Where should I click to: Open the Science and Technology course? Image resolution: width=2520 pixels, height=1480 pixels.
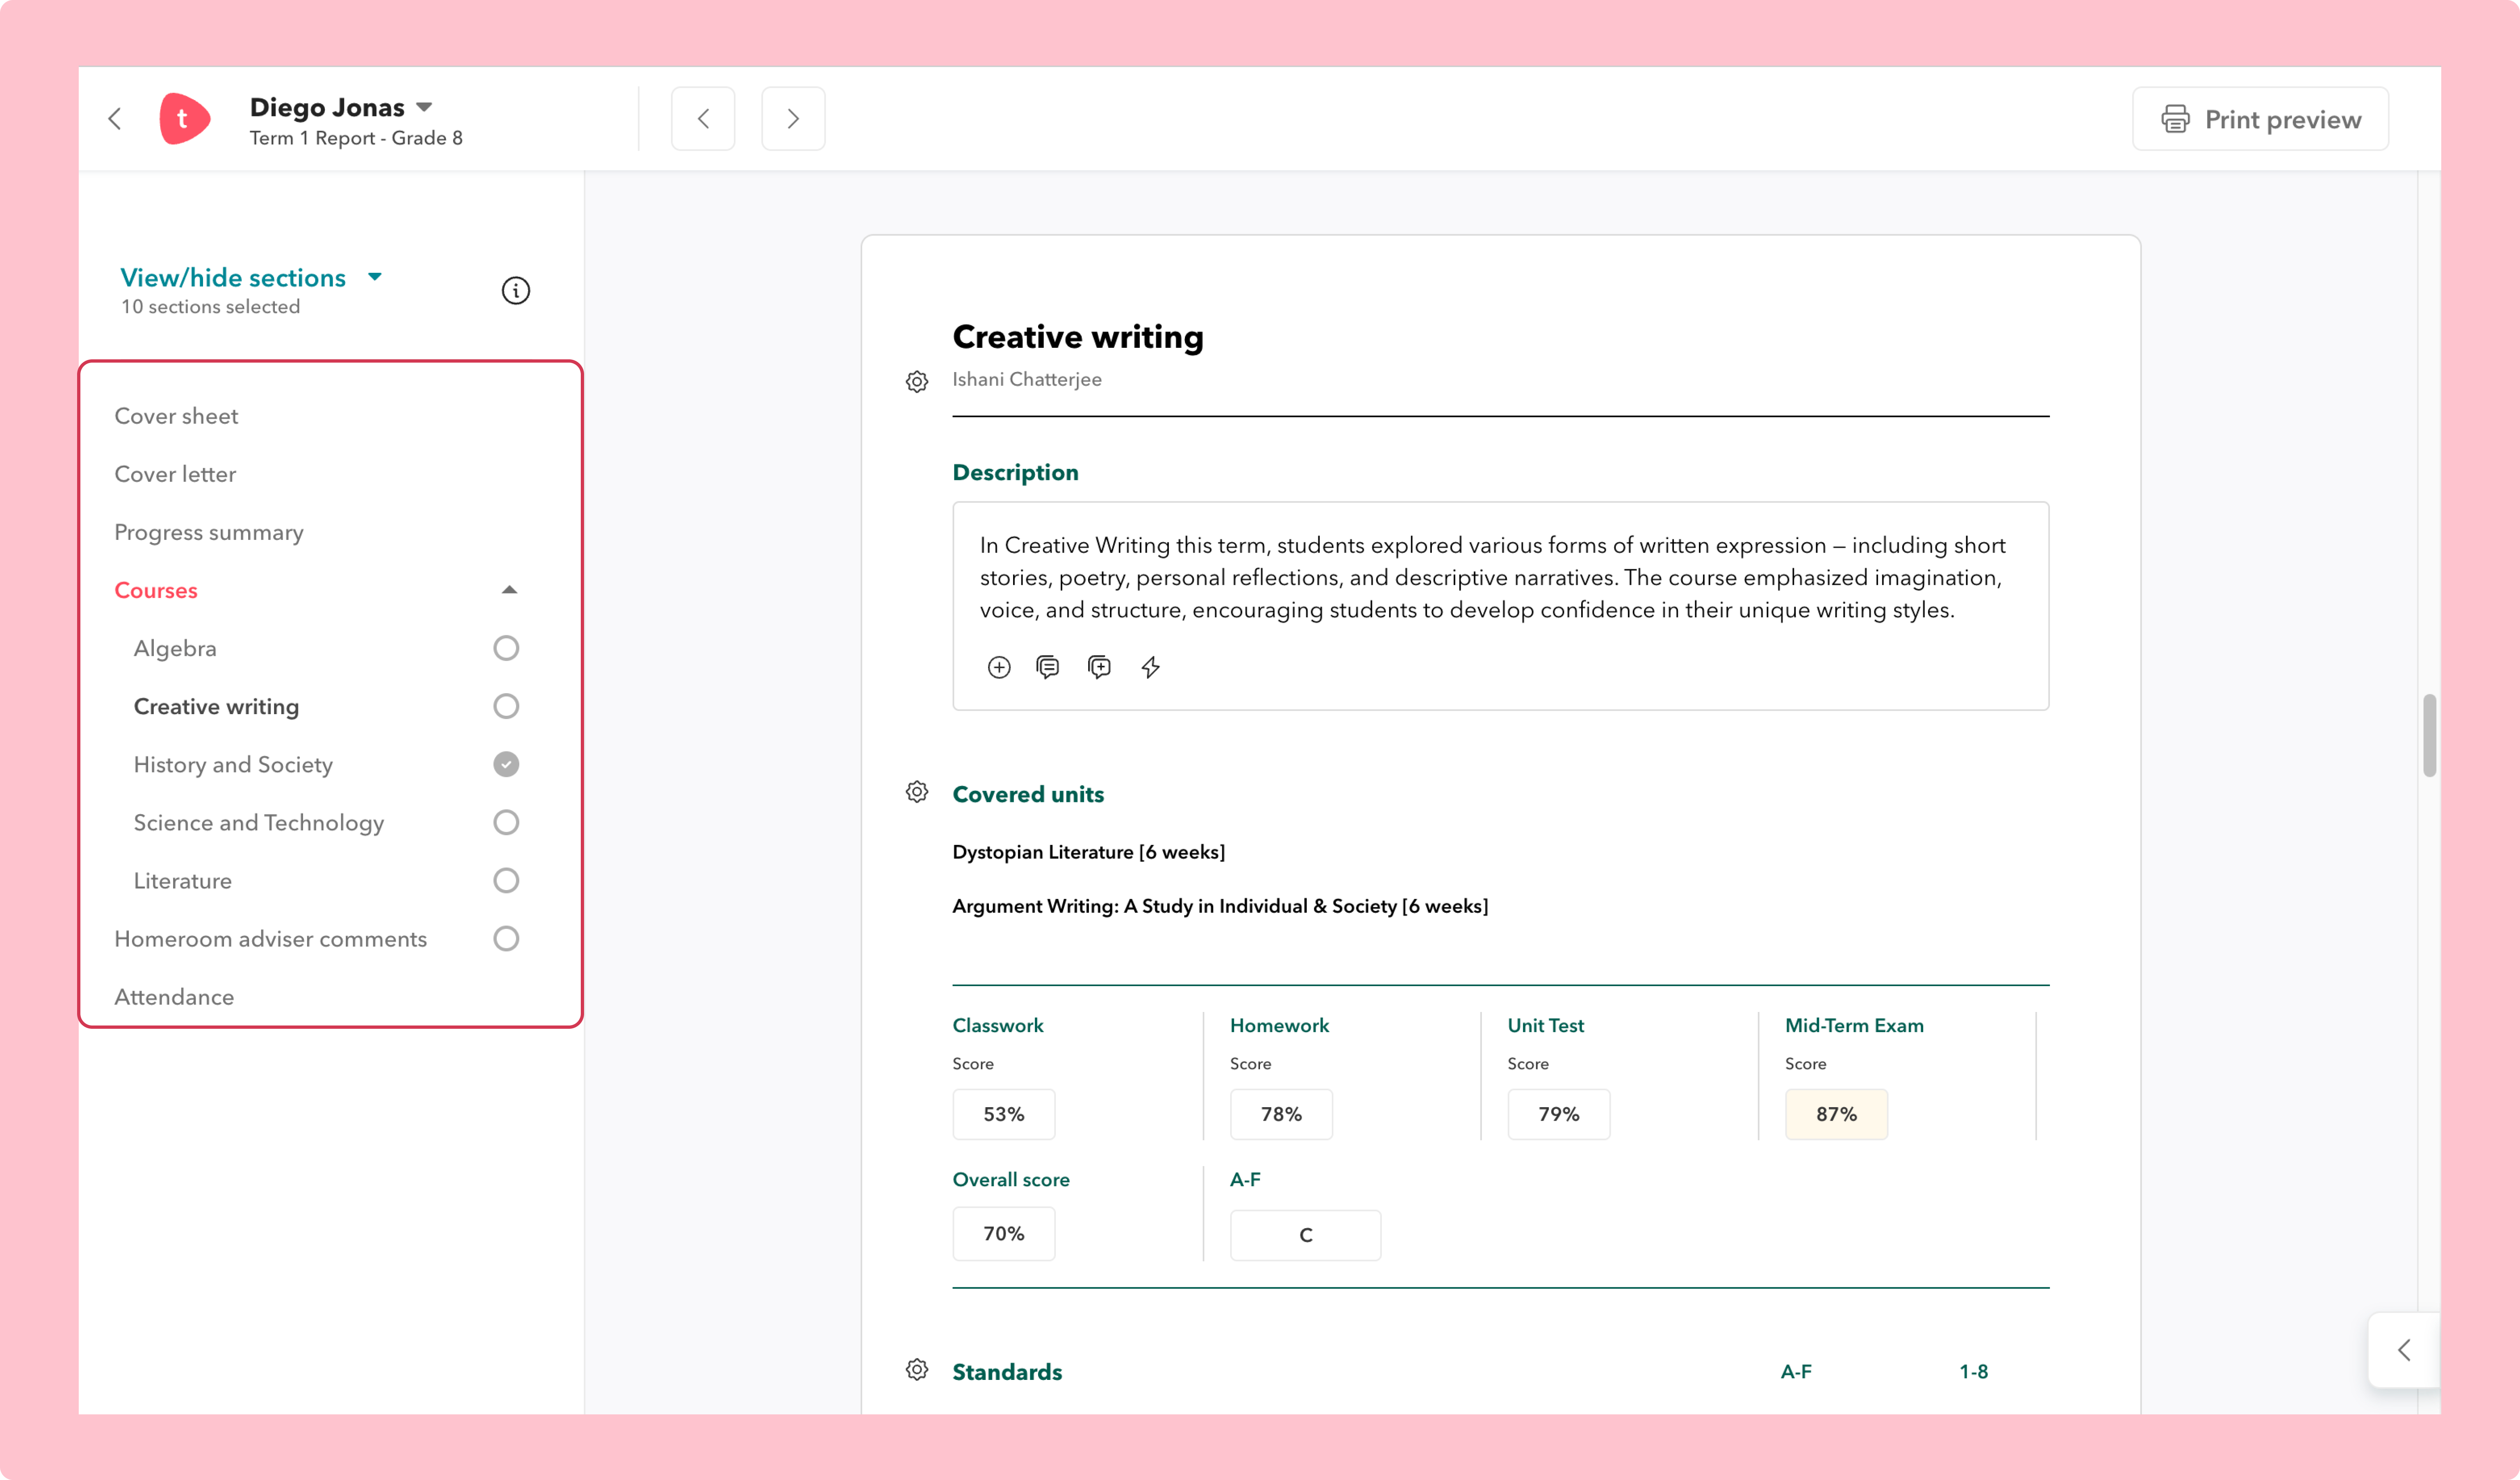coord(259,822)
